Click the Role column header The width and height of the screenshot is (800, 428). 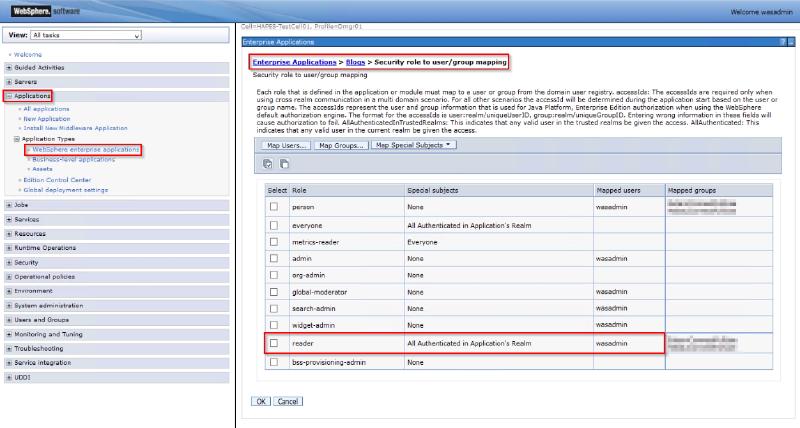coord(299,190)
